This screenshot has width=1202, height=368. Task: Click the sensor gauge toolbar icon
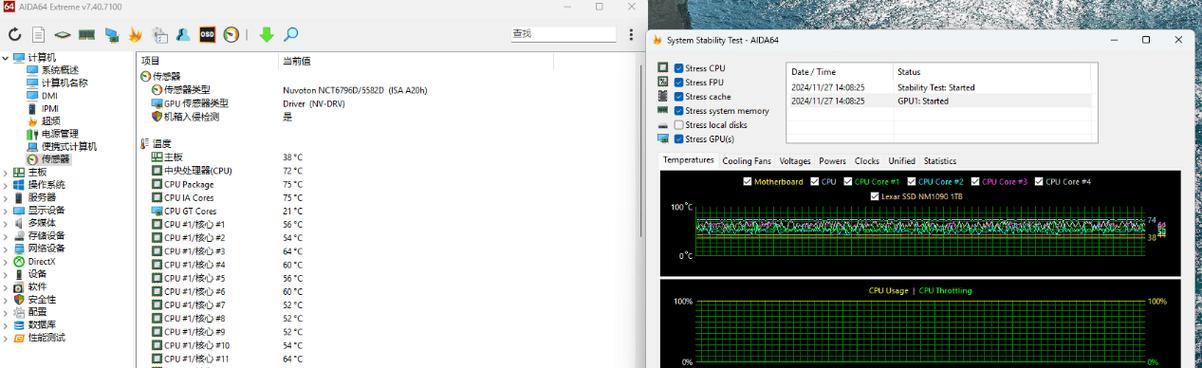231,35
